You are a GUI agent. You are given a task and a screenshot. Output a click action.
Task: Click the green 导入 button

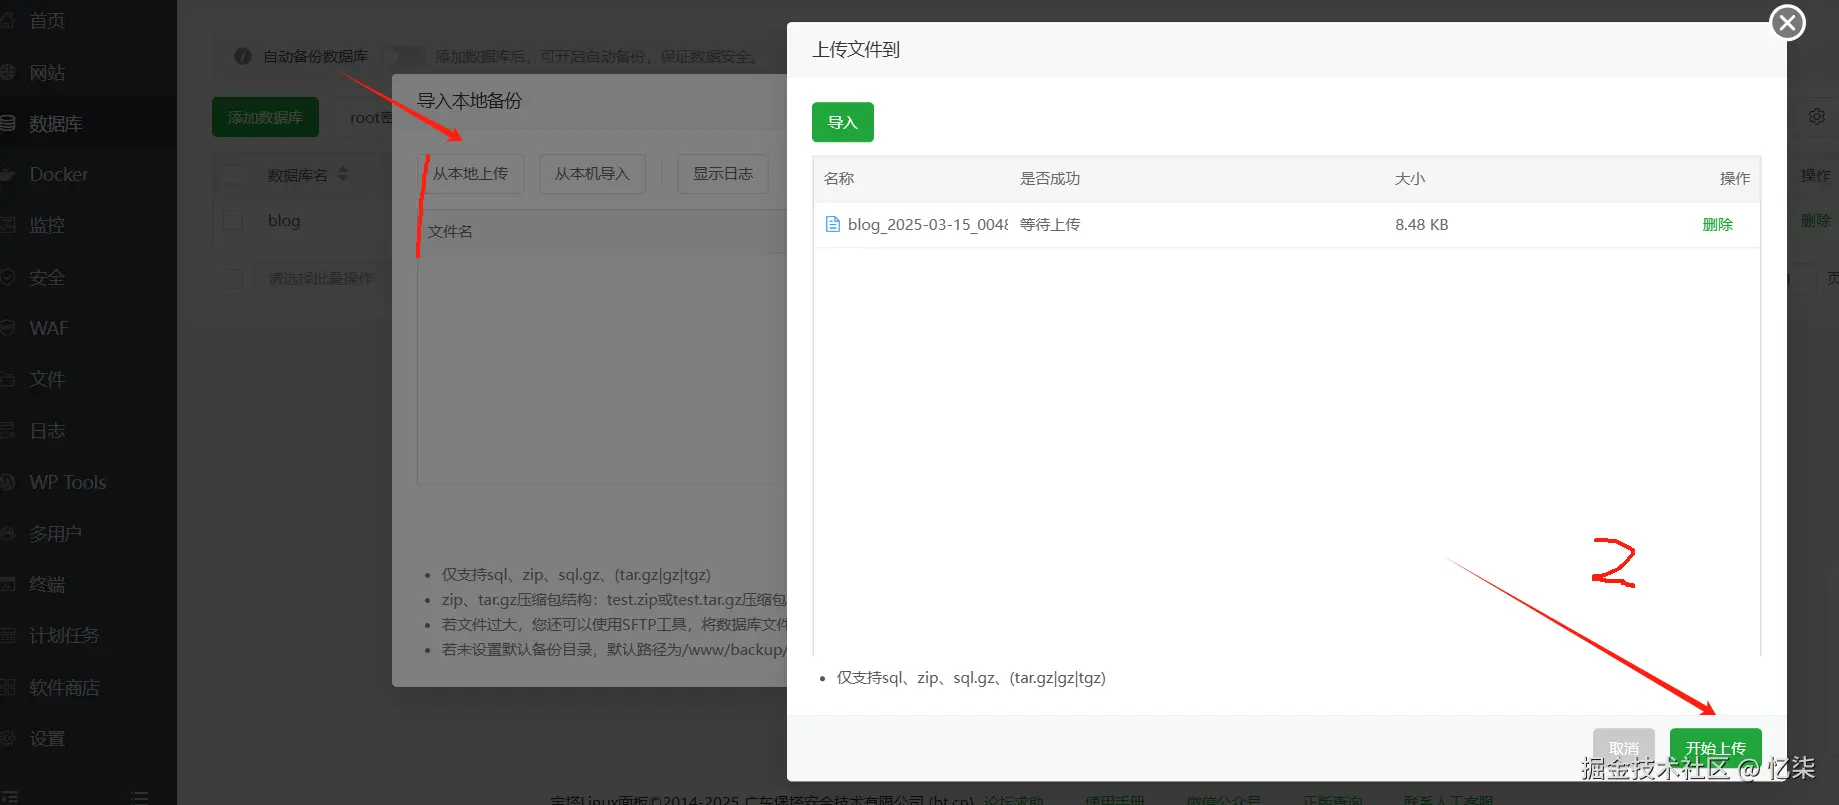pyautogui.click(x=843, y=122)
